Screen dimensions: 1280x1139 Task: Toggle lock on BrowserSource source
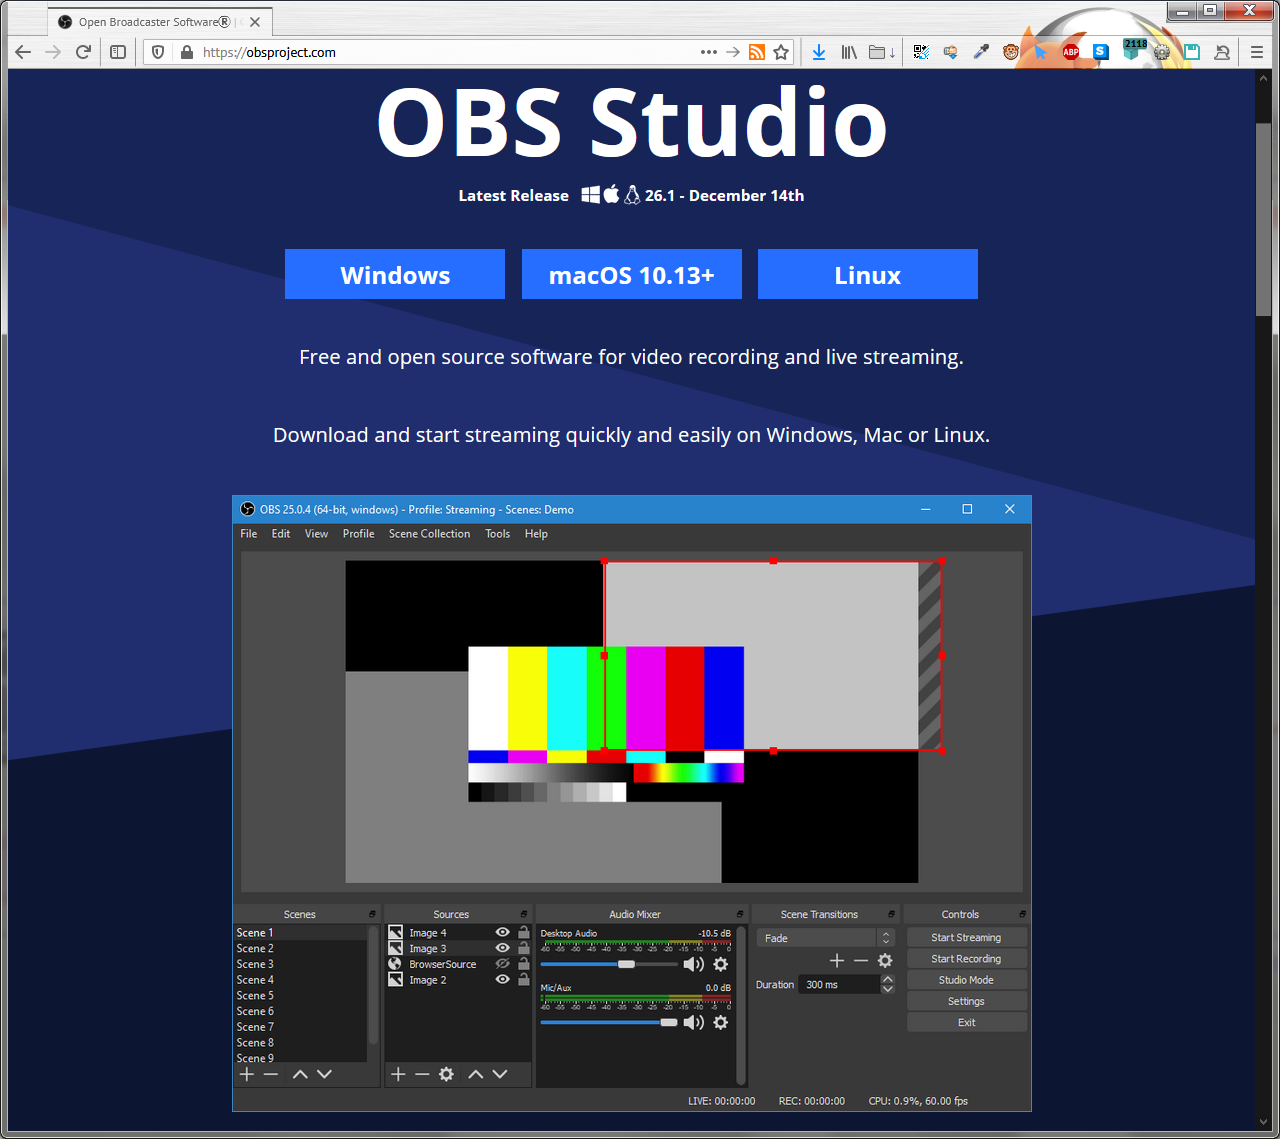523,964
